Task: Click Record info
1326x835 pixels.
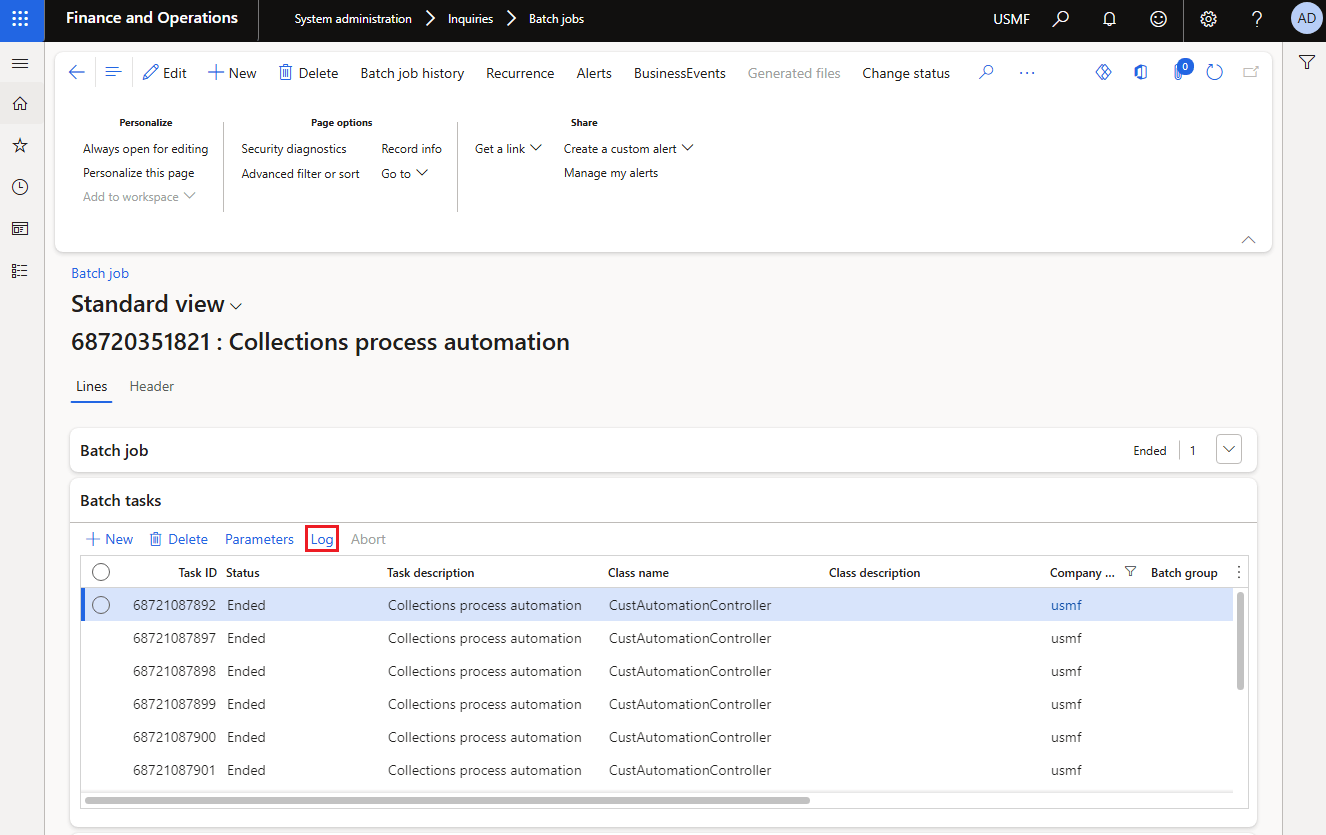Action: pos(412,148)
